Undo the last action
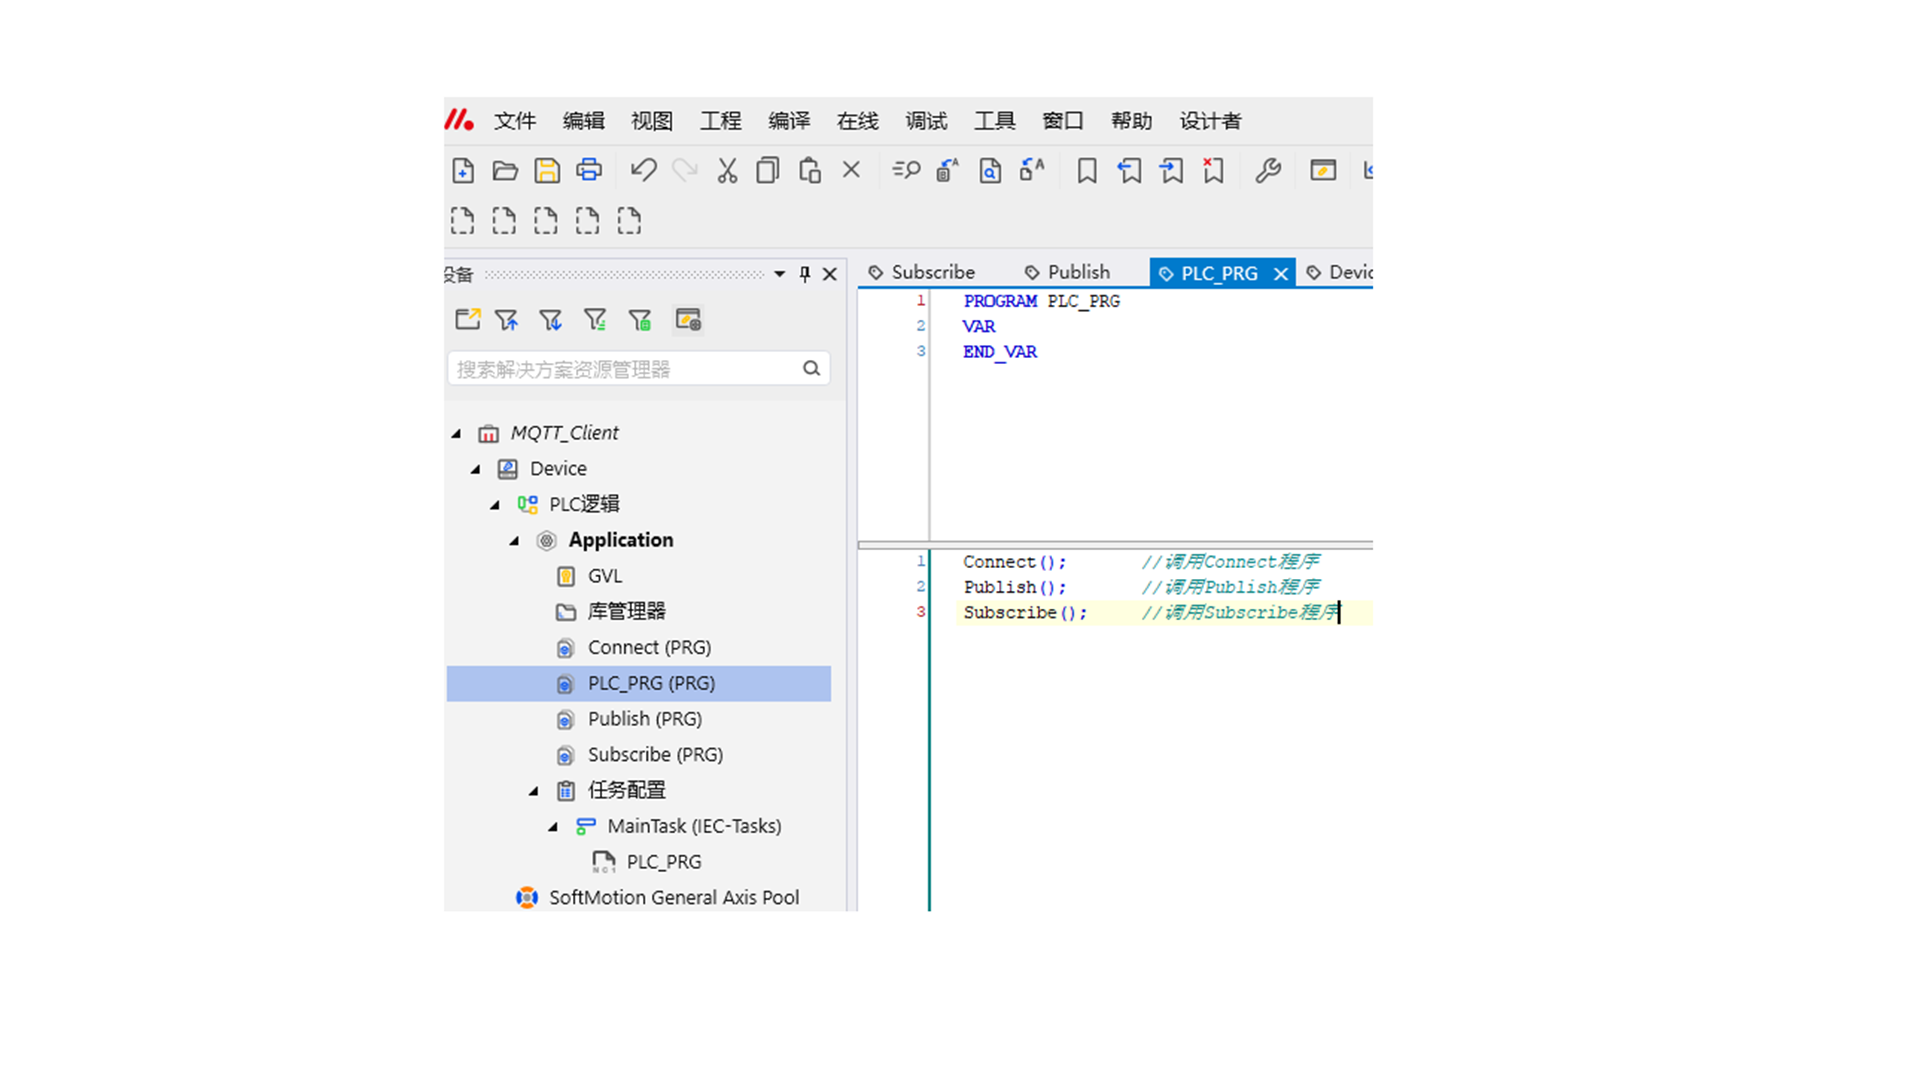 point(643,171)
